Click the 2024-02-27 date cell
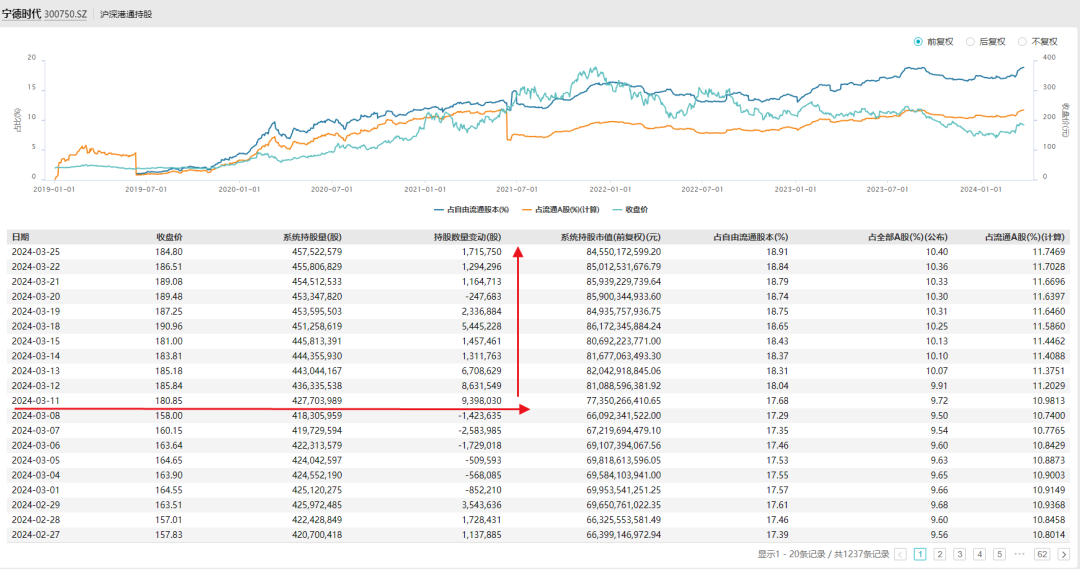Screen dimensions: 1080x569 (36, 535)
